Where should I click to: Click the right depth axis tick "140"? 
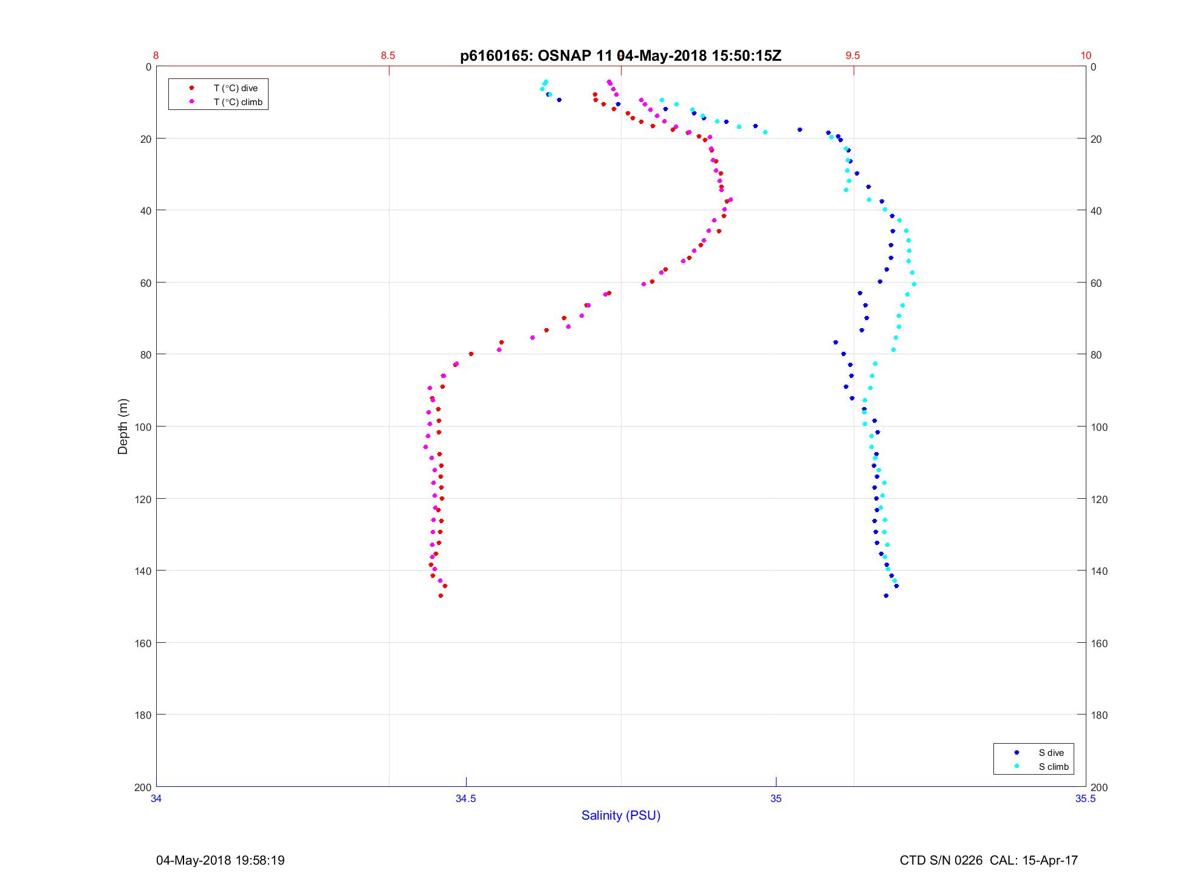click(1100, 571)
